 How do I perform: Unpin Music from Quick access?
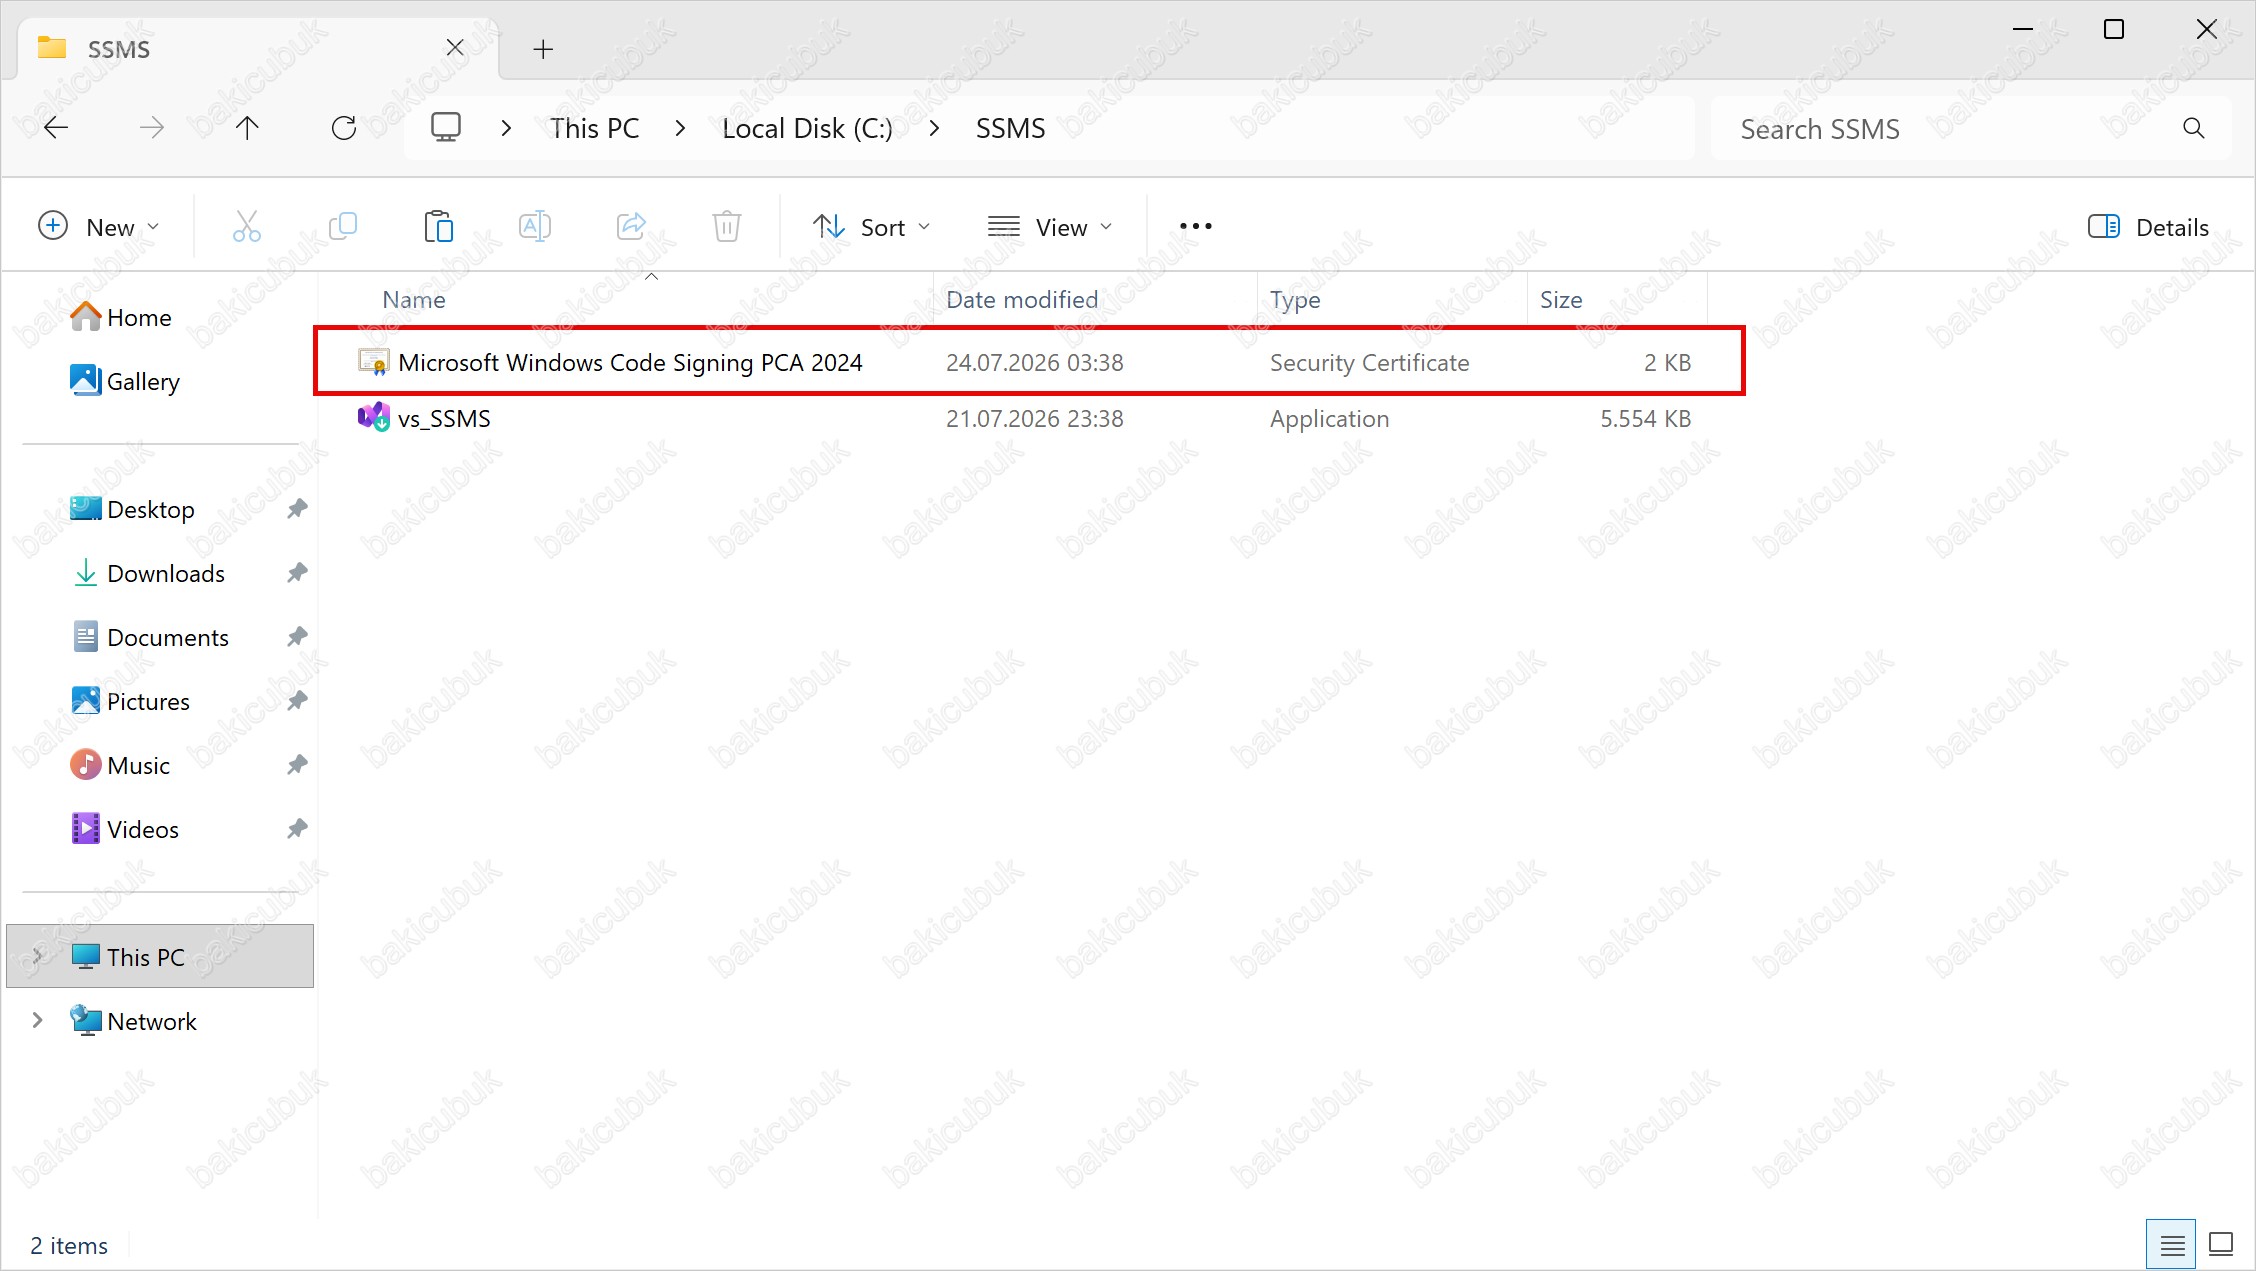(x=297, y=765)
